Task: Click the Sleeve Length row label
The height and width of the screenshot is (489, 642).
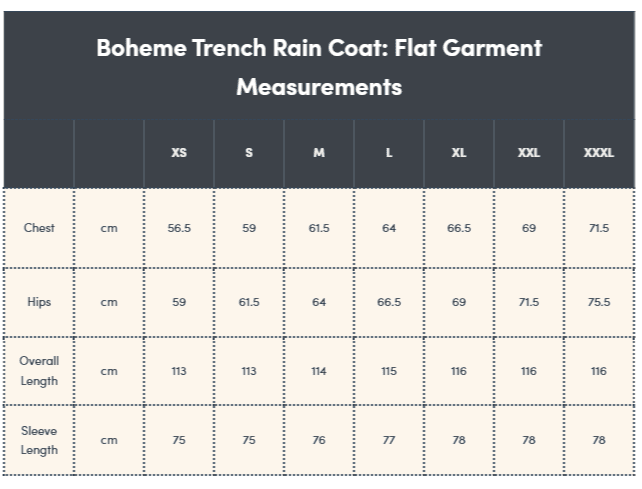Action: (x=39, y=440)
